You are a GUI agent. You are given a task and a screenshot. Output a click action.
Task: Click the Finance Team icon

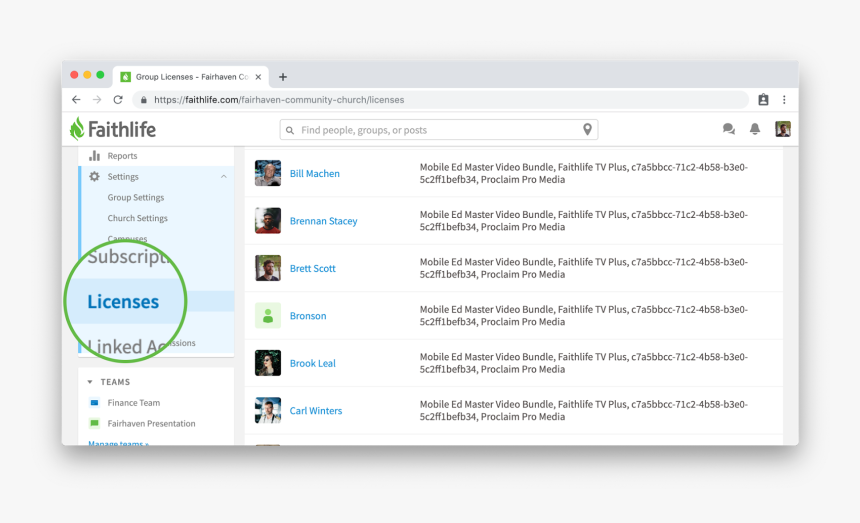click(94, 403)
